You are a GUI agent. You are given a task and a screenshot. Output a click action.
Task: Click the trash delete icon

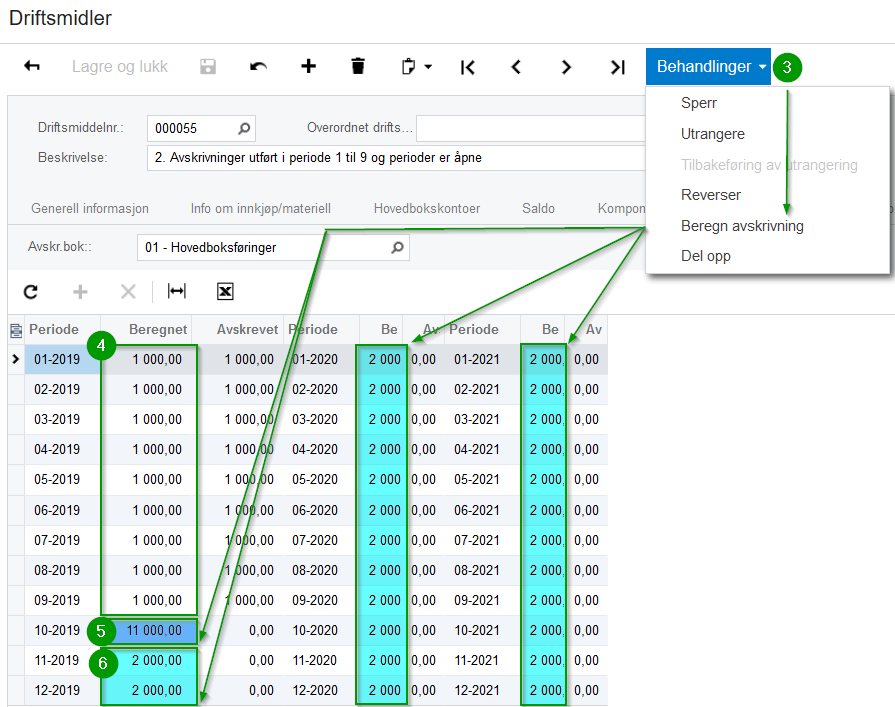pos(358,66)
